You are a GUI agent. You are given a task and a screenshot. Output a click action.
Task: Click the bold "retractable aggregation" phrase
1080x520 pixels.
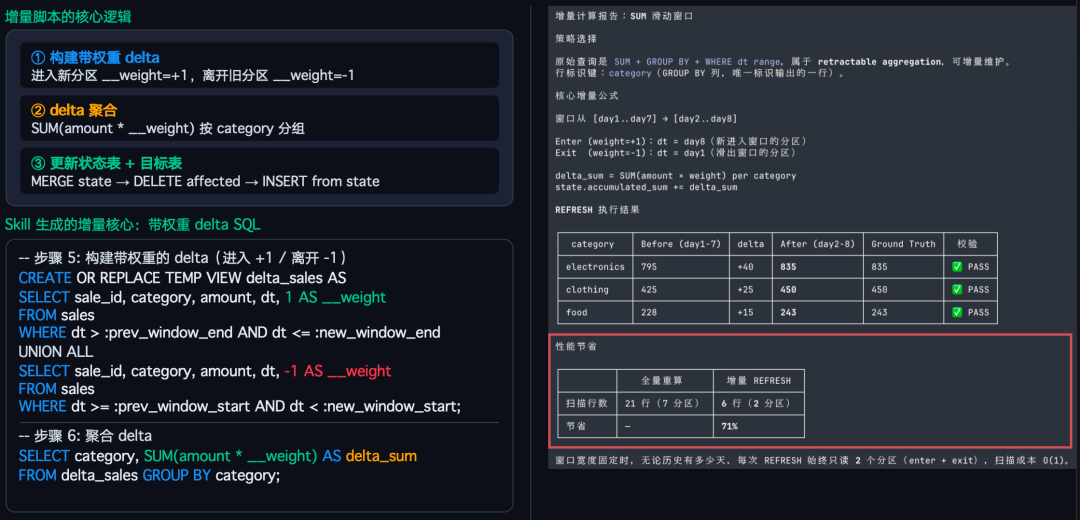pyautogui.click(x=880, y=61)
